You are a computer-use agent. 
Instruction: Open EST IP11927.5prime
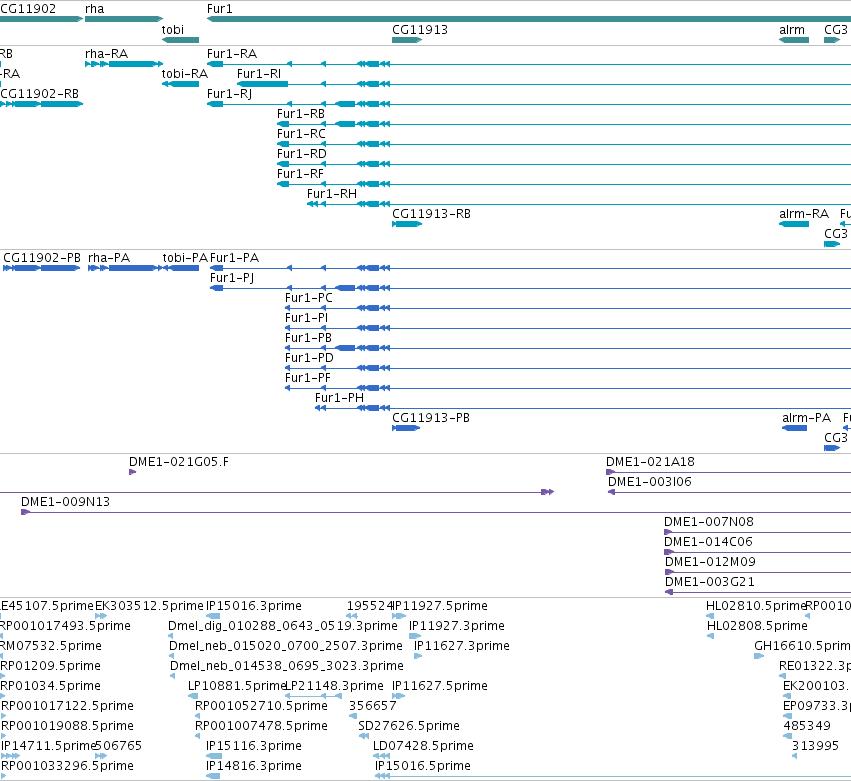(440, 607)
